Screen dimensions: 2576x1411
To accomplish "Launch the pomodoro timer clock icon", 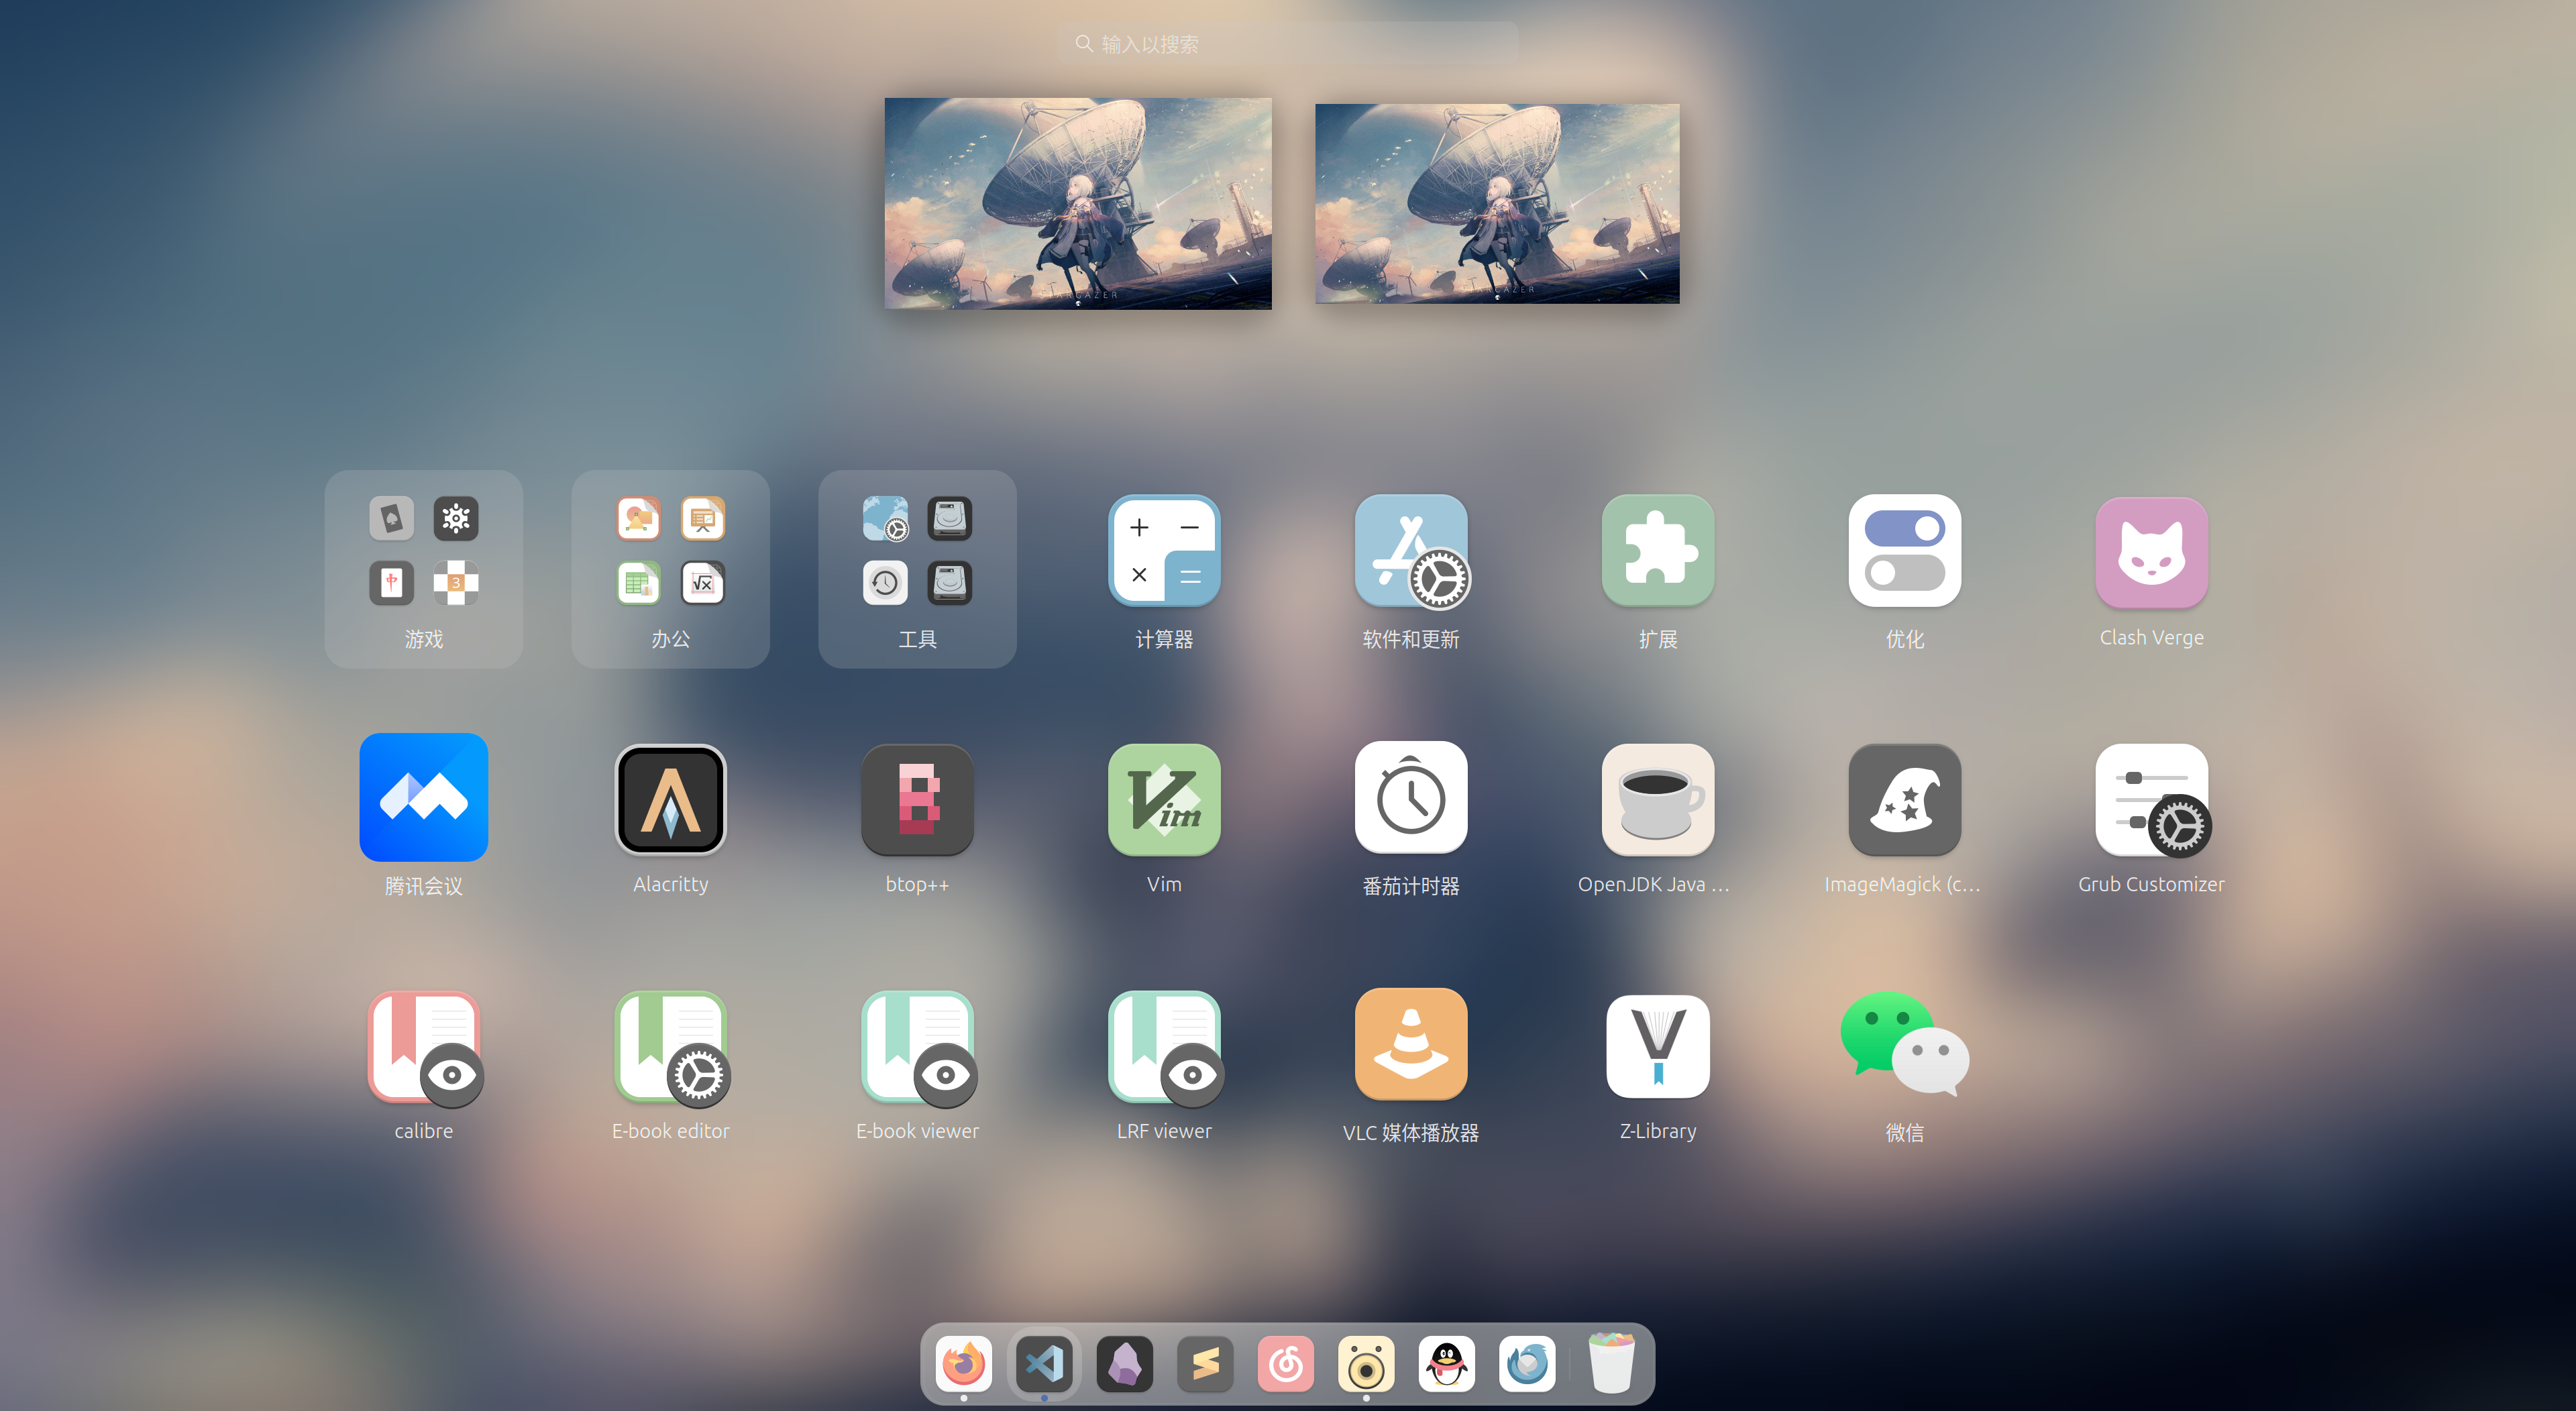I will click(1410, 799).
